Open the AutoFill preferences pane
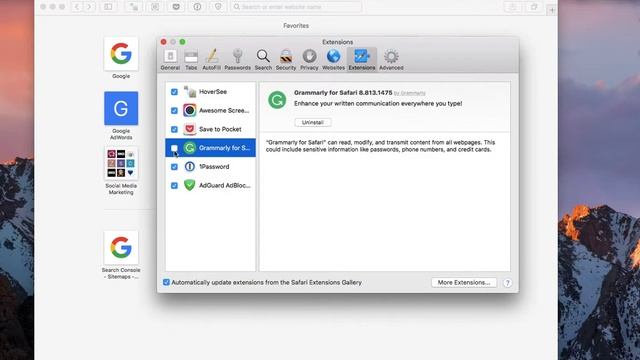 [x=211, y=60]
